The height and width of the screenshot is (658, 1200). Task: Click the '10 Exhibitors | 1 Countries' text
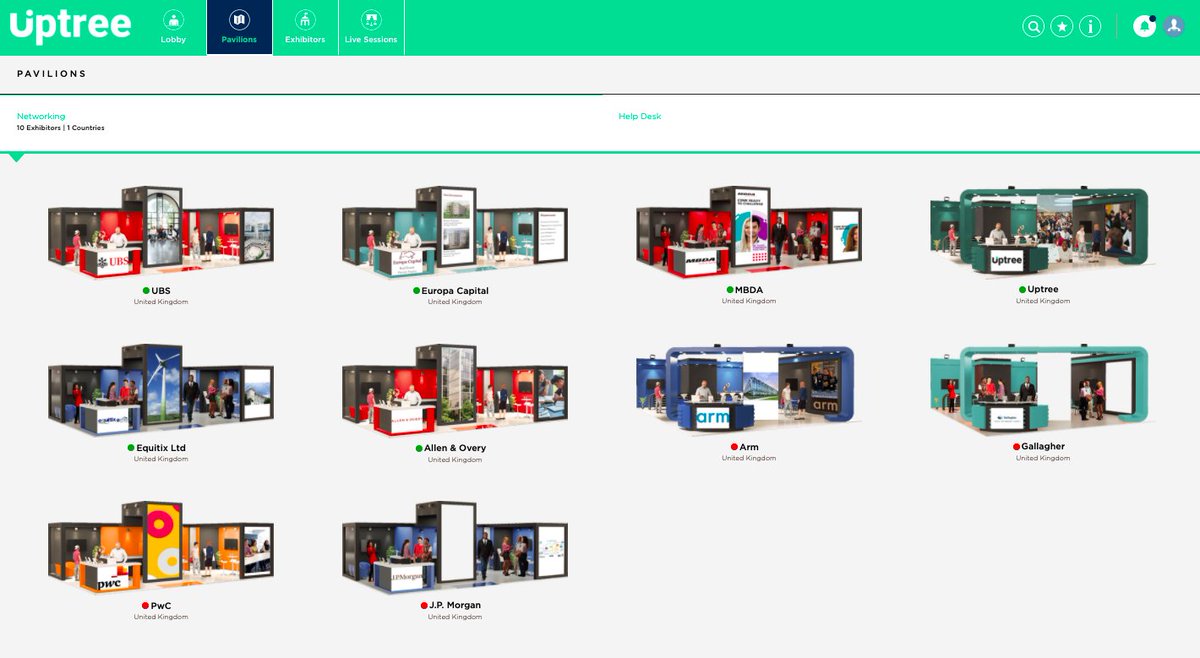coord(60,128)
